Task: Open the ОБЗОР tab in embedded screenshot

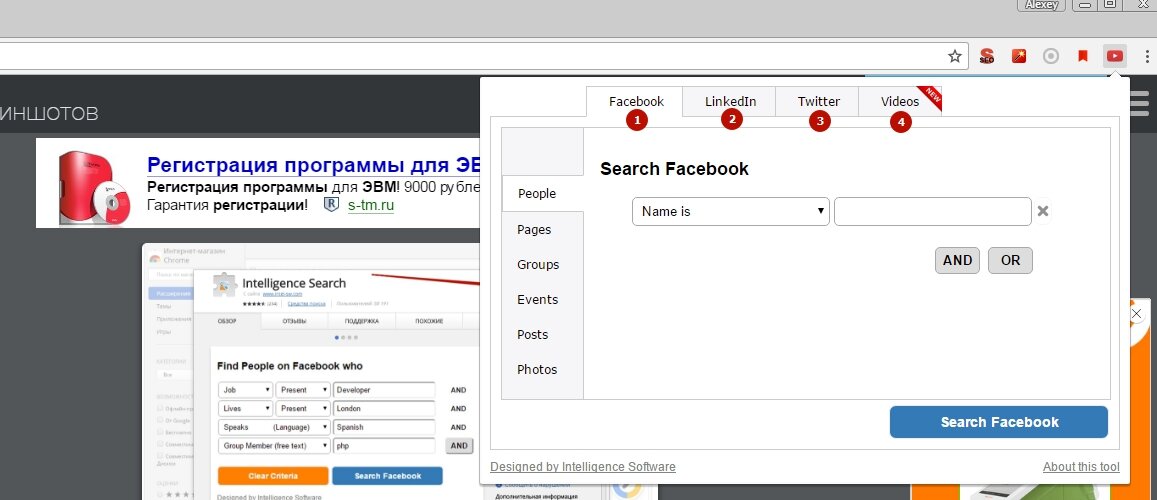Action: point(227,322)
